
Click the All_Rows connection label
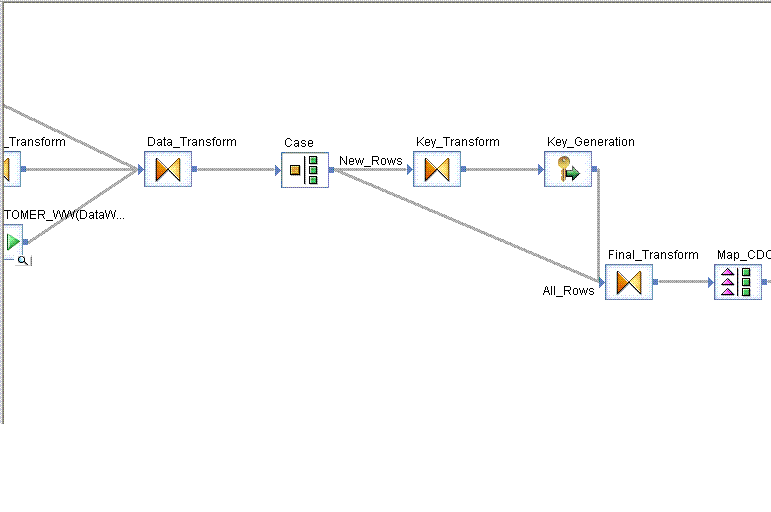coord(568,291)
